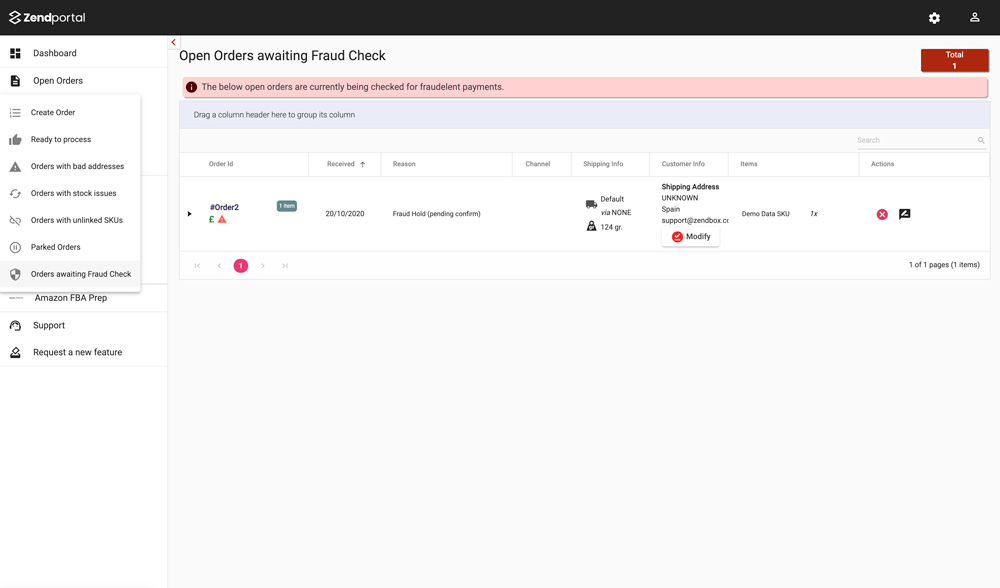Open the settings gear icon
1000x588 pixels.
934,18
